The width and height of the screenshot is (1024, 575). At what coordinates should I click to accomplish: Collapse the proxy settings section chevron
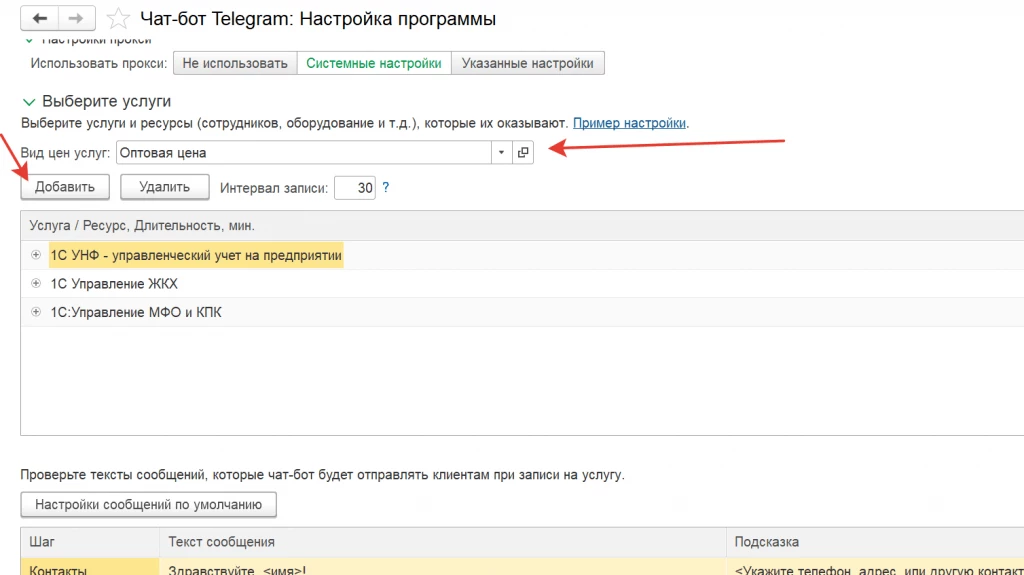pyautogui.click(x=29, y=41)
